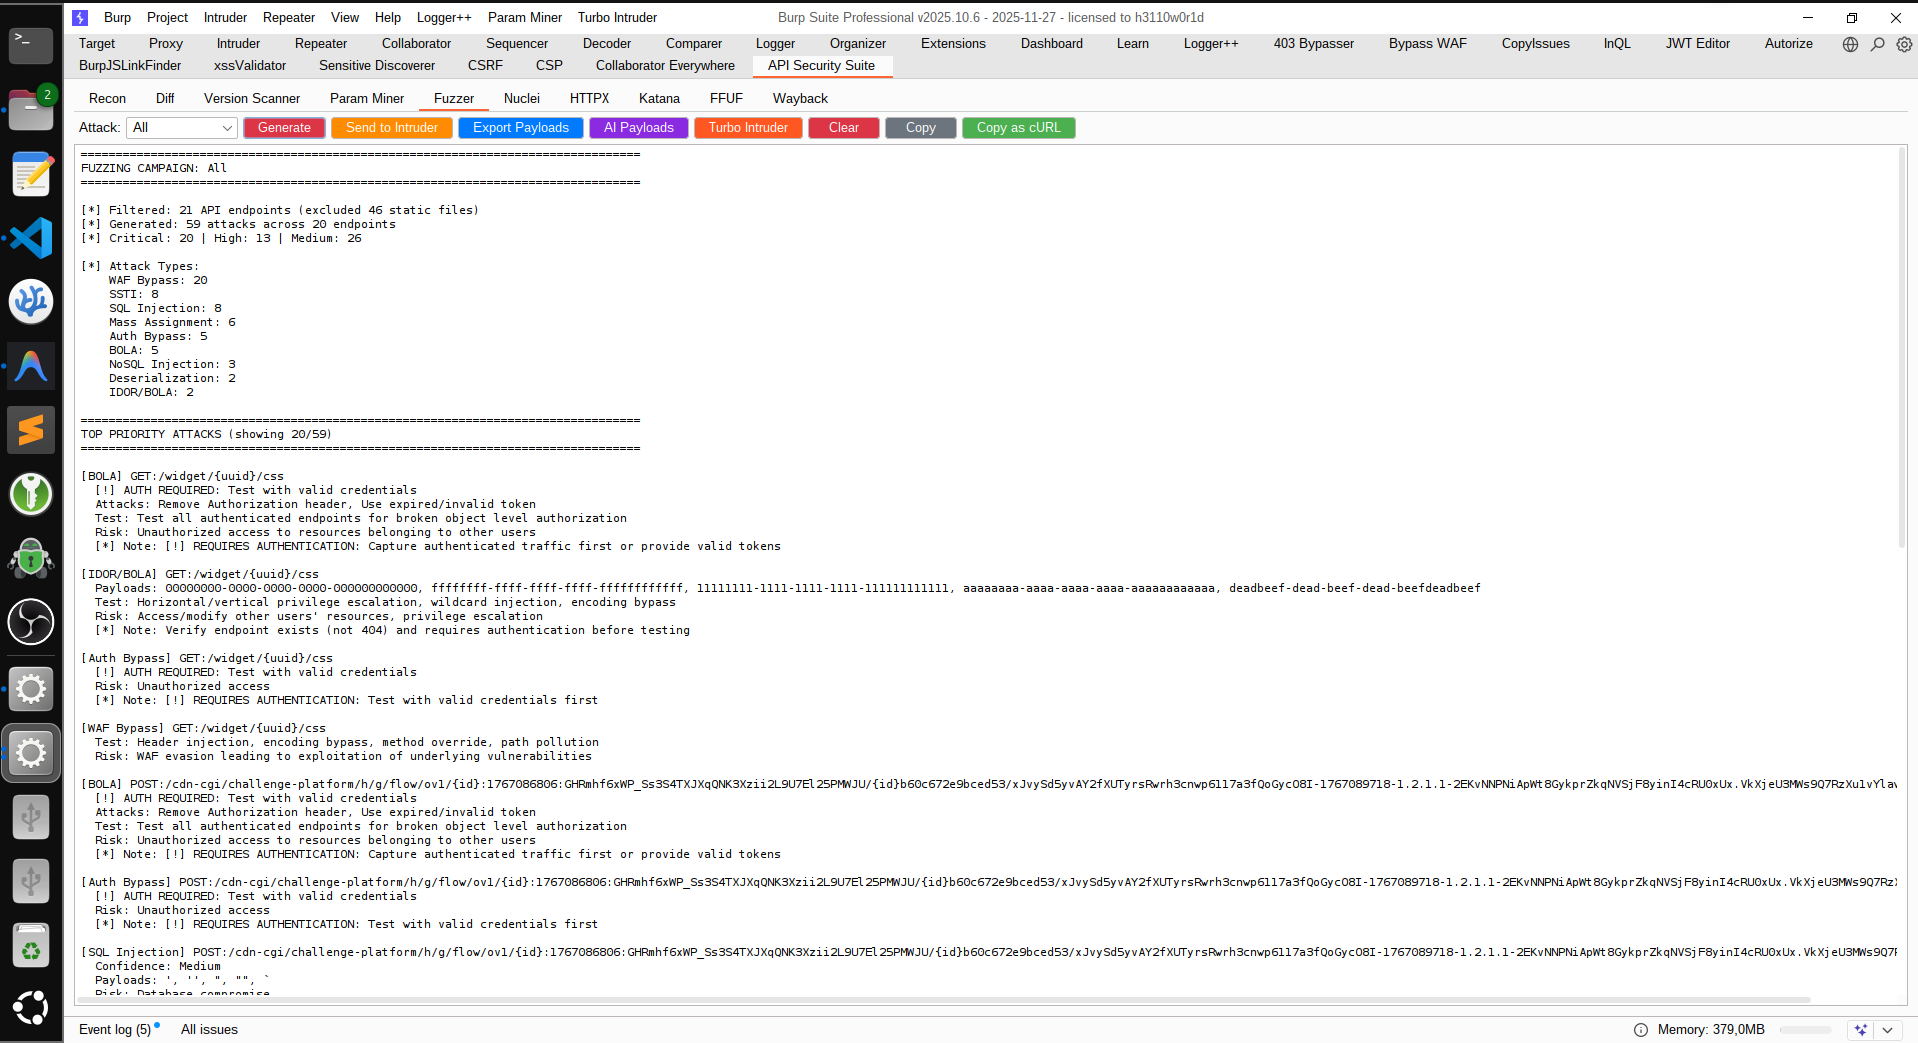Click Send to Intruder

(391, 127)
